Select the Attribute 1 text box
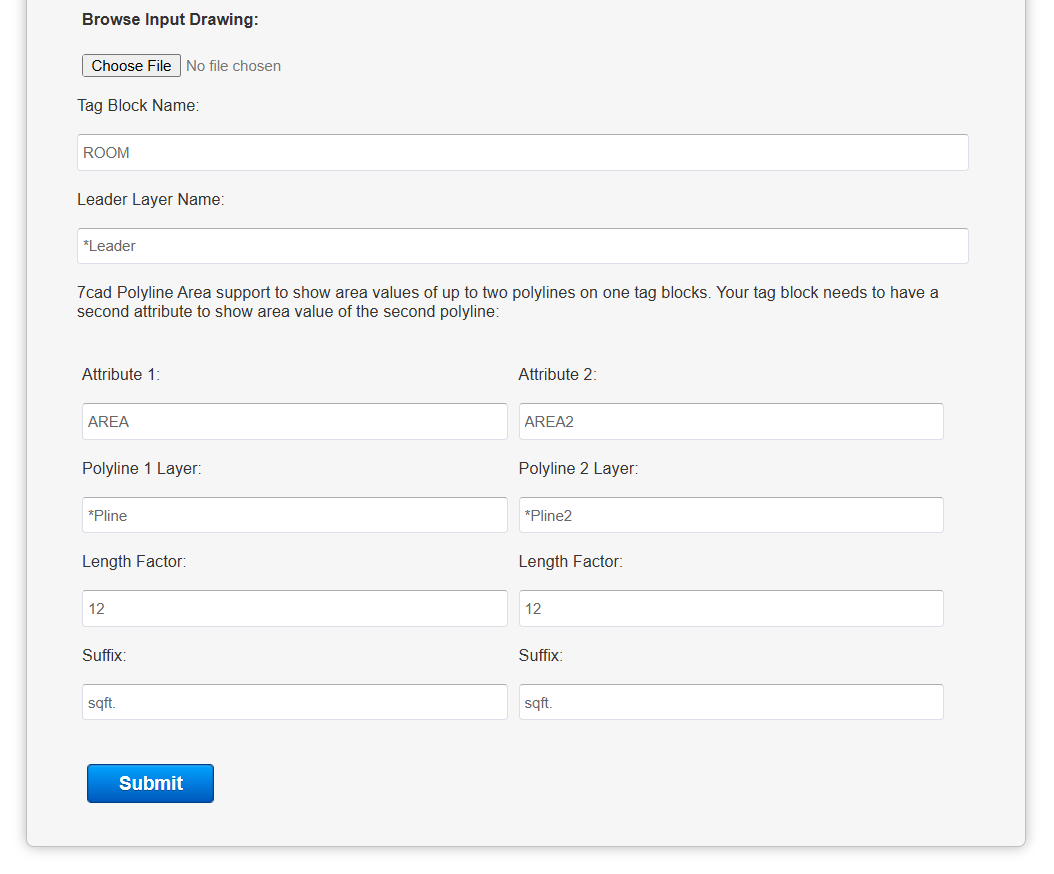 pos(294,422)
